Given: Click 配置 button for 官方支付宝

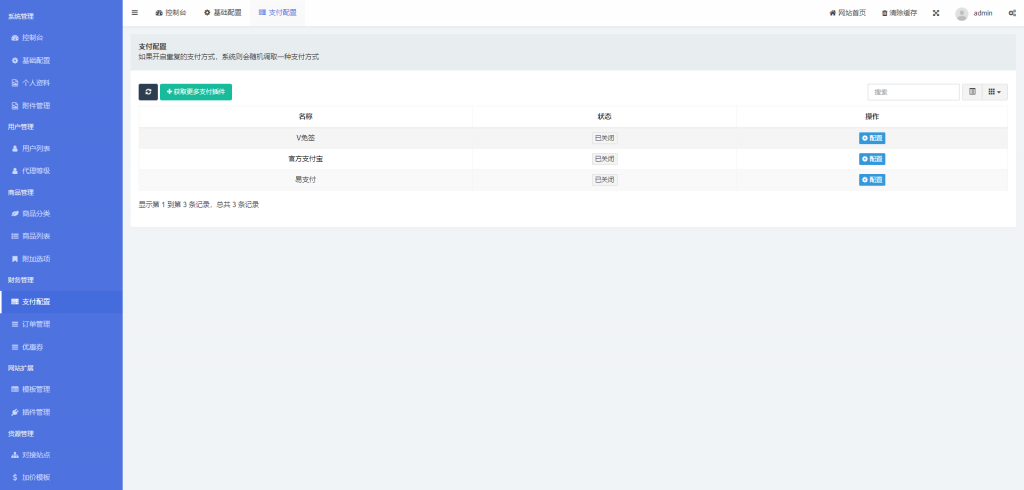Looking at the screenshot, I should tap(872, 159).
